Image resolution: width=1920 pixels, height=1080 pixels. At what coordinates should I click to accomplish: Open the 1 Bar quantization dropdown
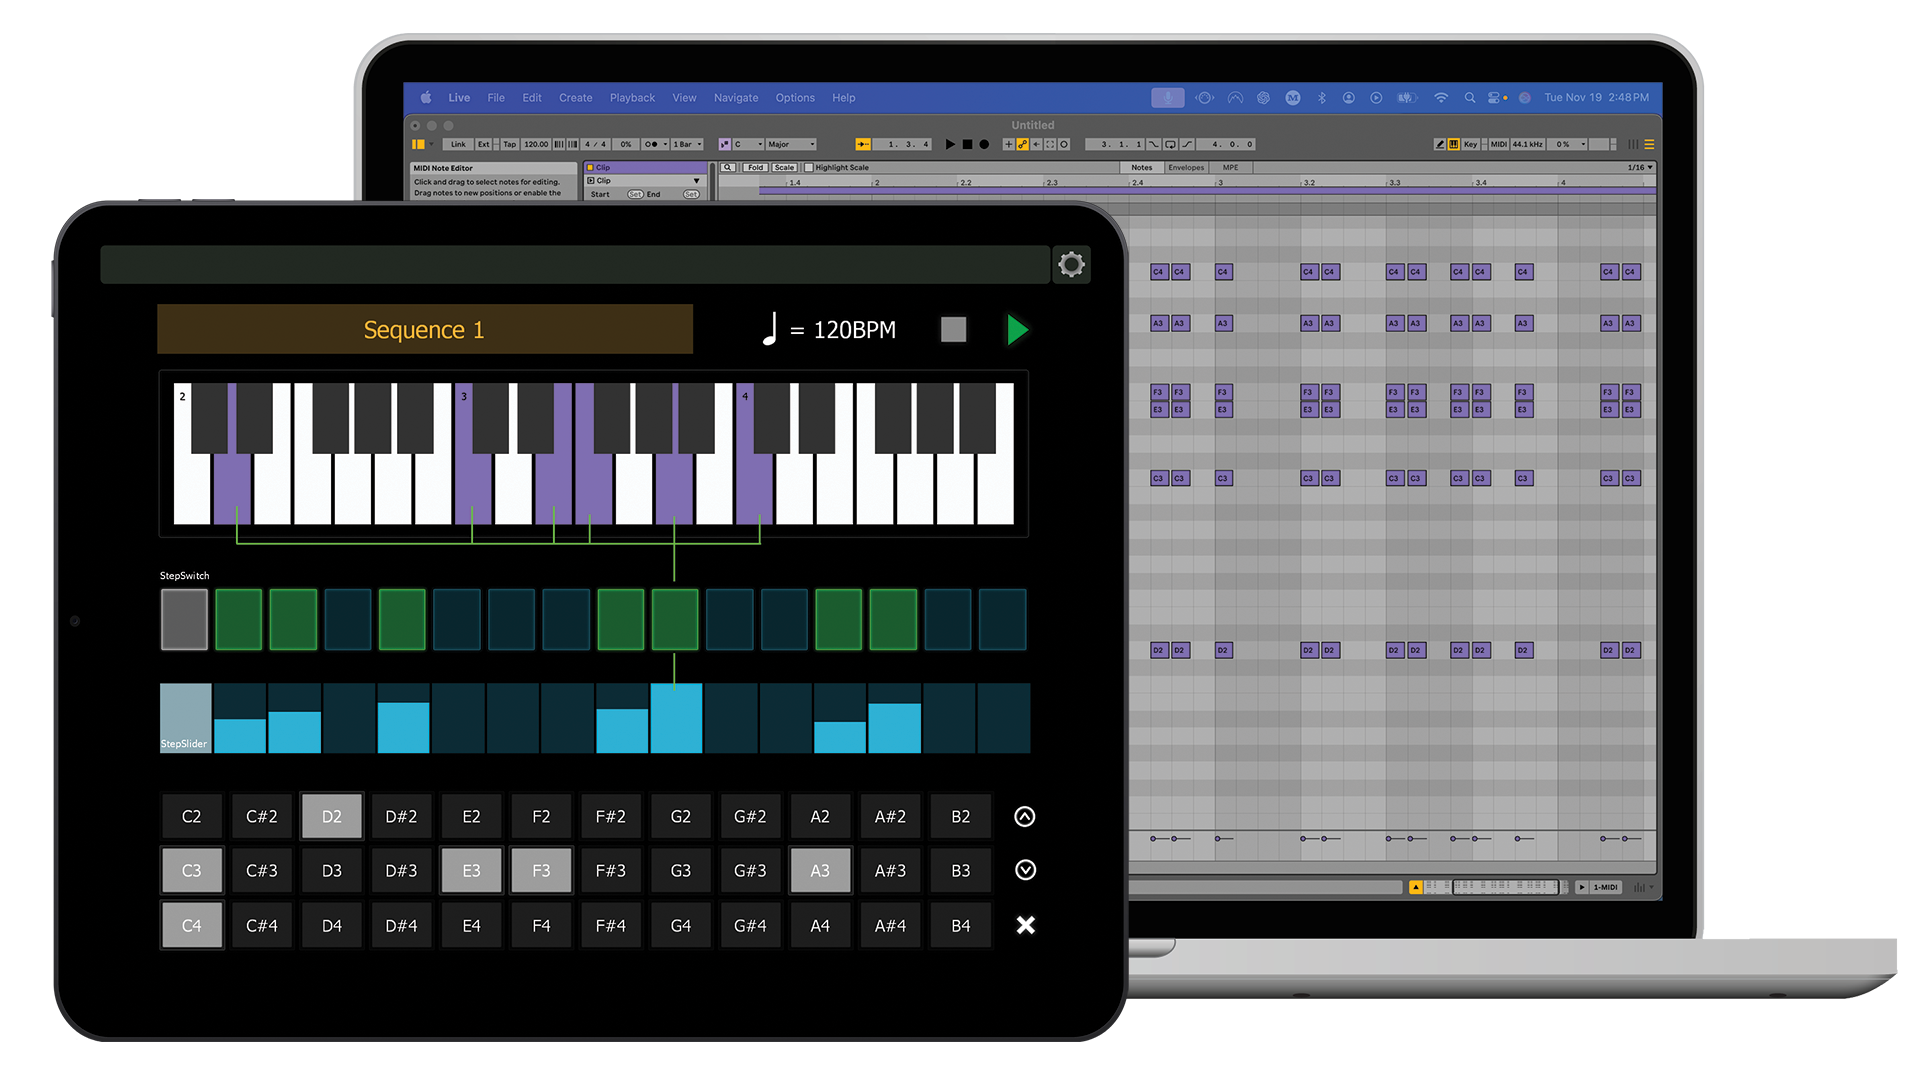coord(687,145)
